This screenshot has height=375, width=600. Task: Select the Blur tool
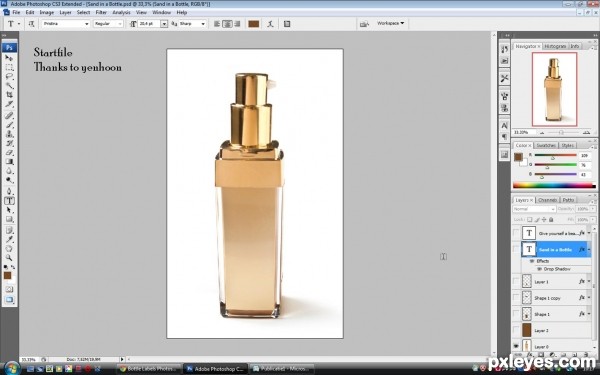point(9,171)
